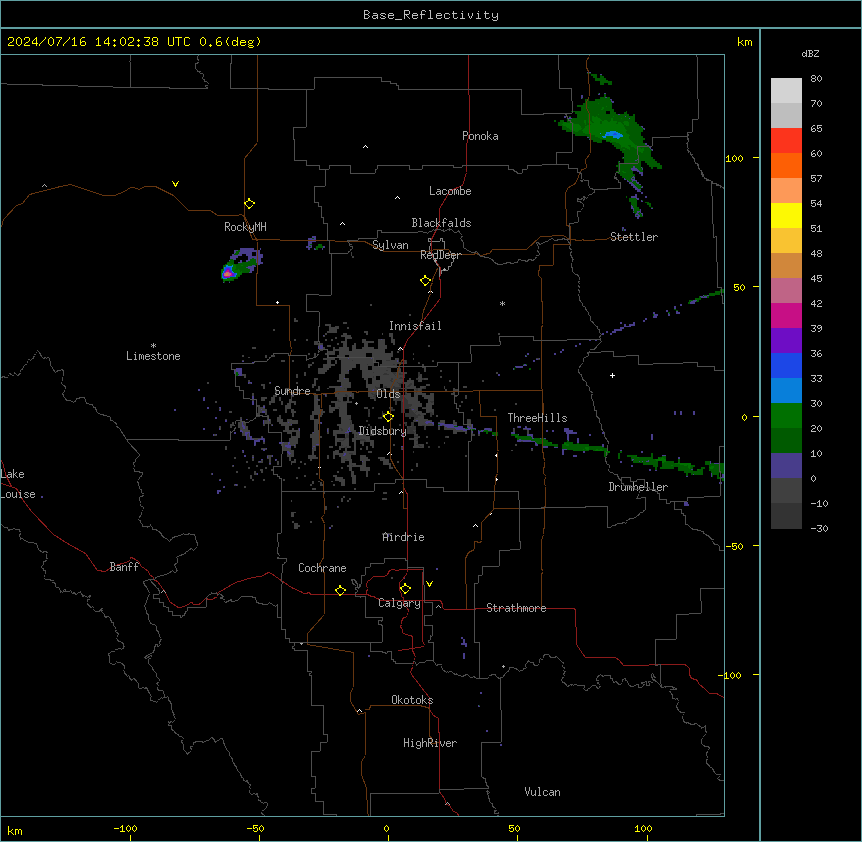Click the Limestone label
862x842 pixels.
153,356
